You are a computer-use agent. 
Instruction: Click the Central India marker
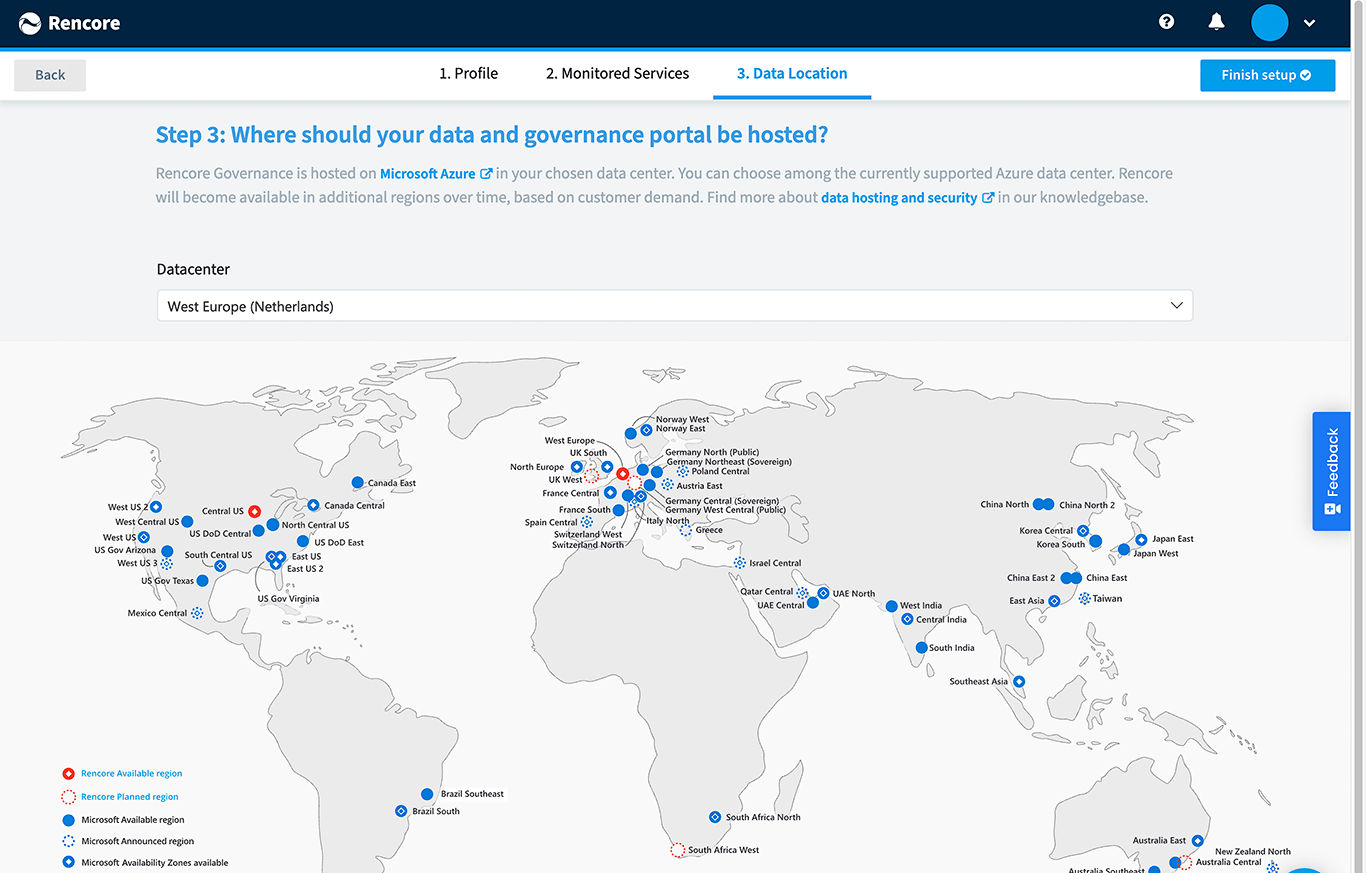[907, 619]
